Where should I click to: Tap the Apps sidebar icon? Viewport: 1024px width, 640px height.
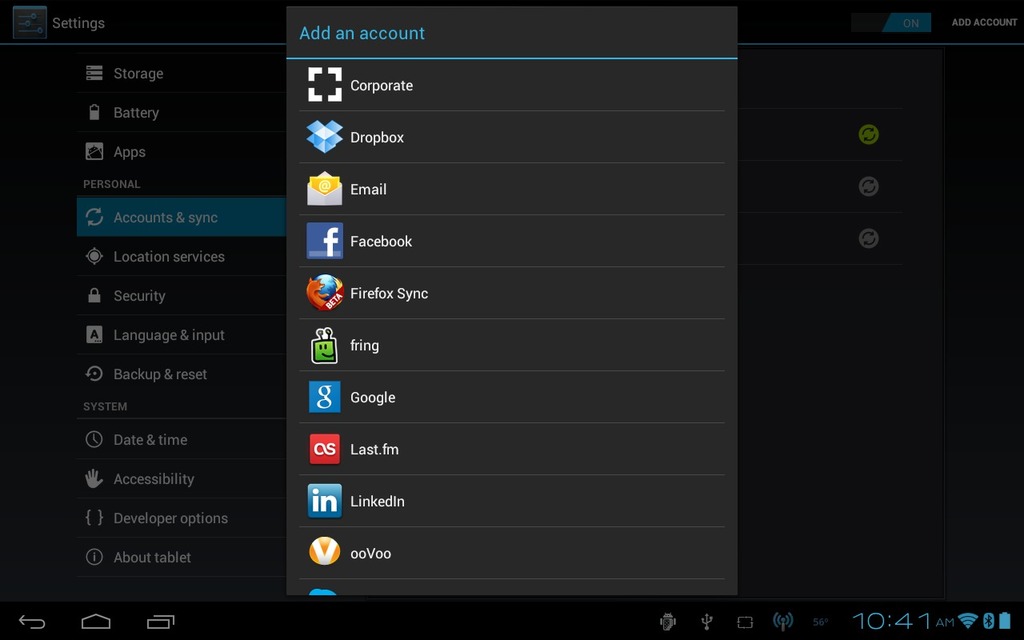coord(94,152)
